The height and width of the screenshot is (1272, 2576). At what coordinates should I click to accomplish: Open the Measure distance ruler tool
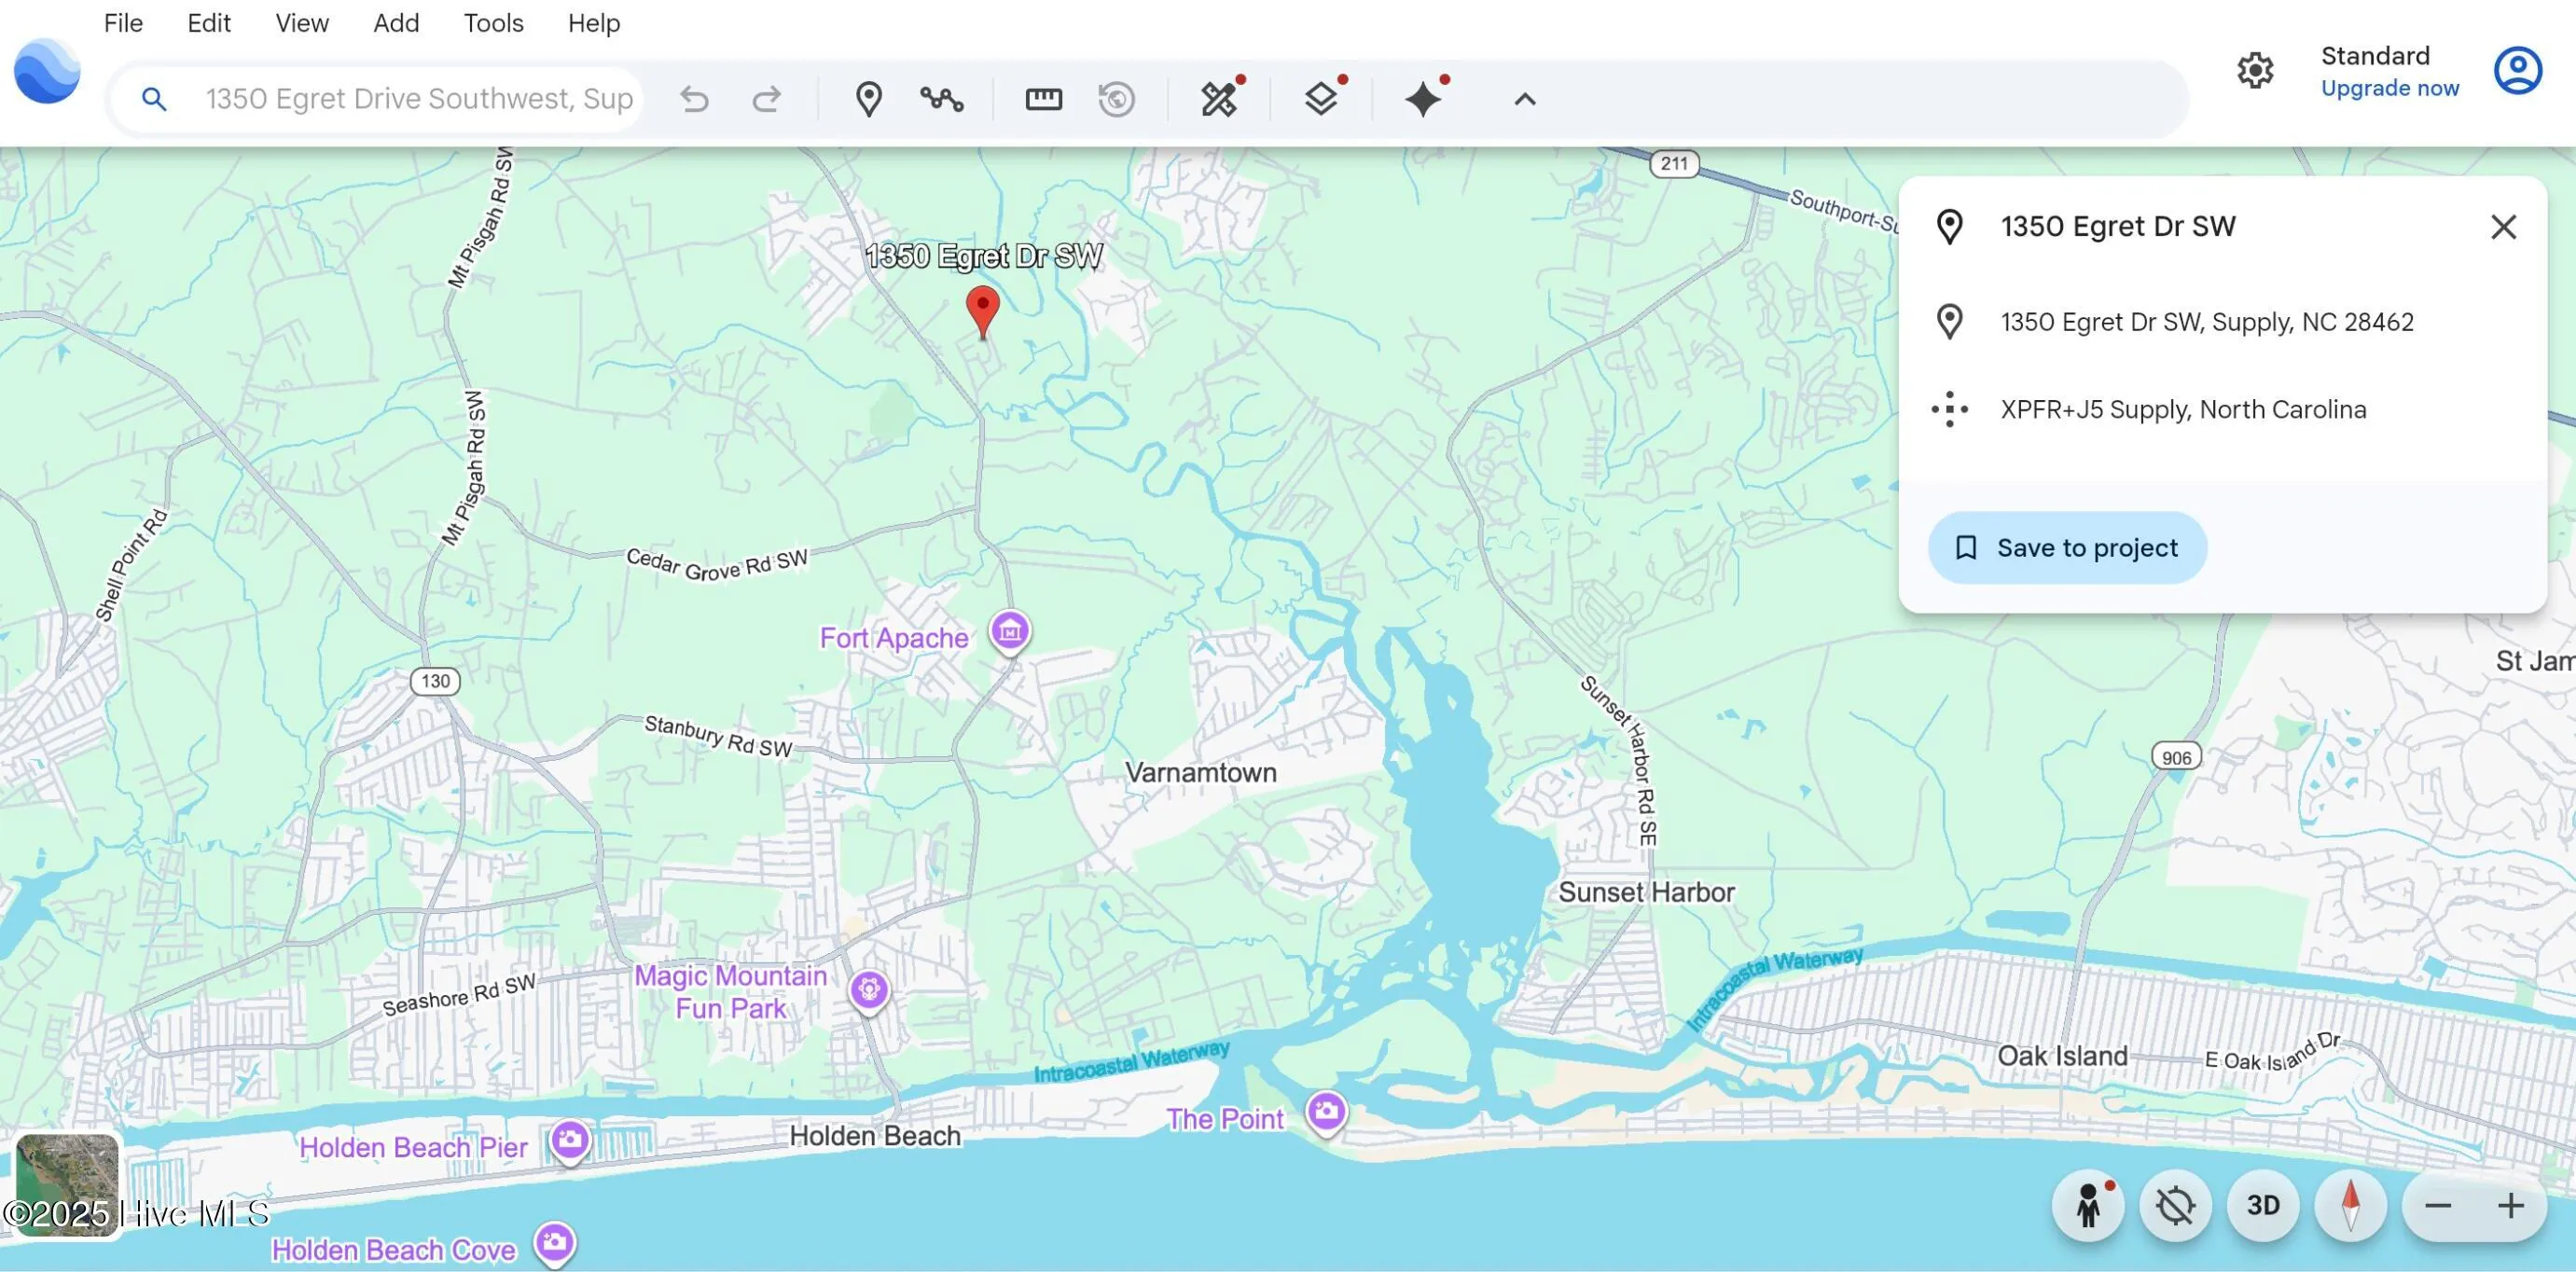pyautogui.click(x=1043, y=99)
